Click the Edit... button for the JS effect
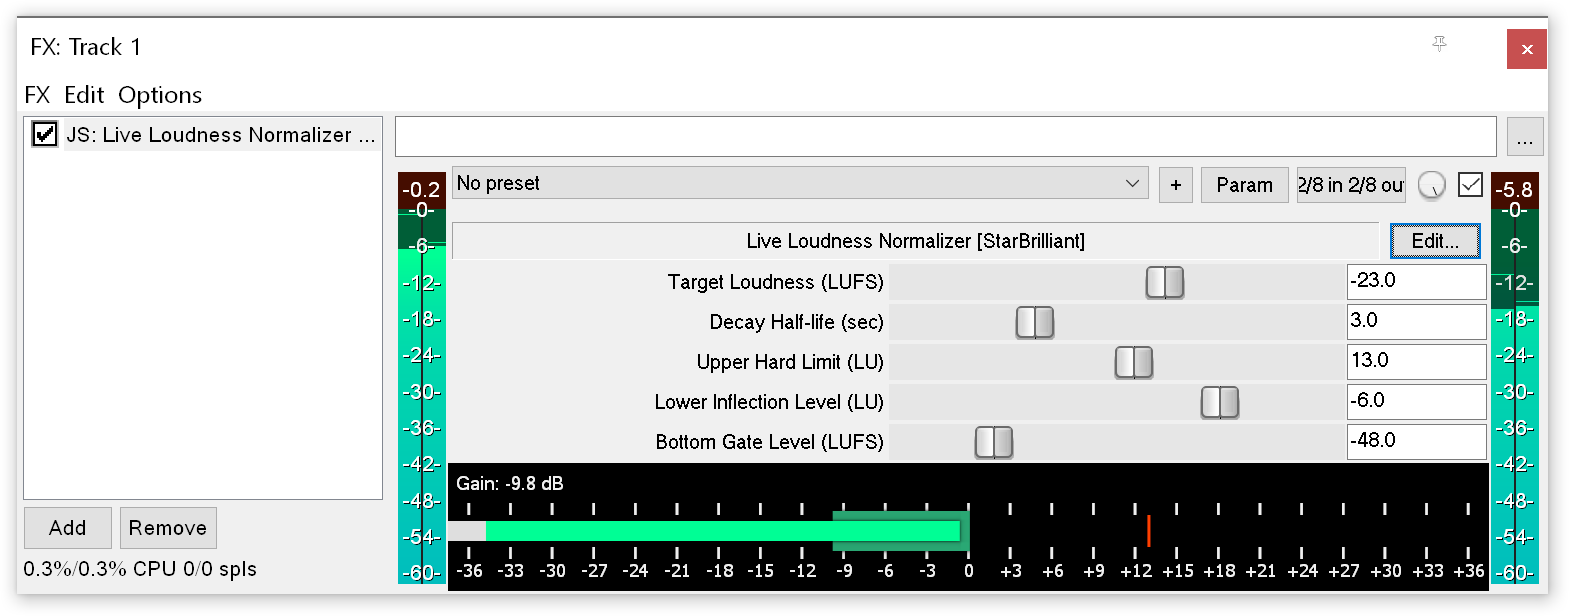This screenshot has width=1569, height=616. [x=1435, y=241]
